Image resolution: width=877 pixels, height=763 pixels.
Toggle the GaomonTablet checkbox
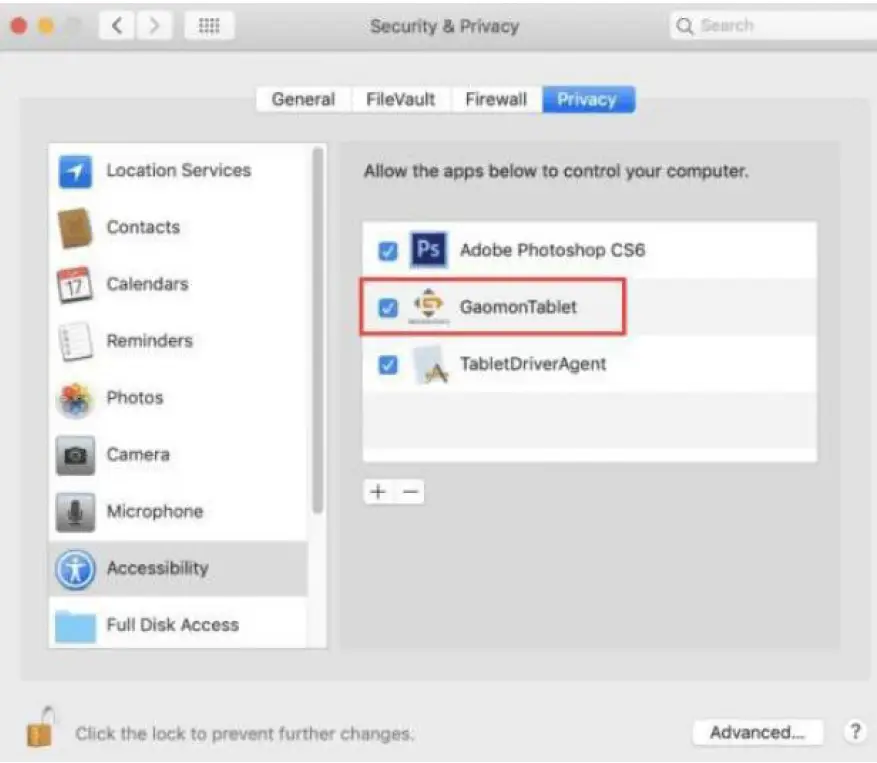pos(388,308)
